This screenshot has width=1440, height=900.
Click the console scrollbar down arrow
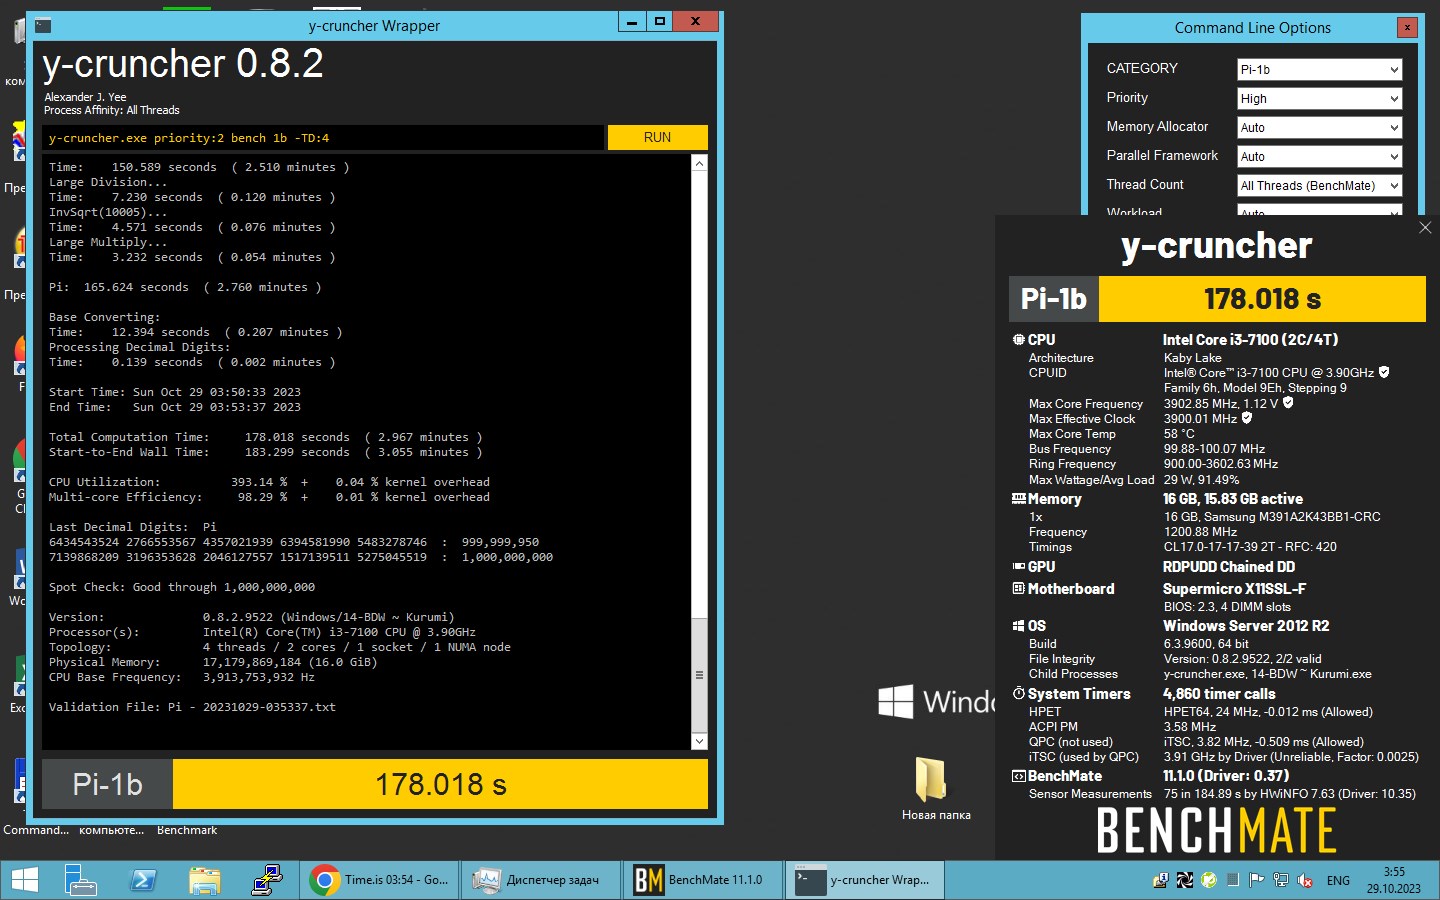699,741
